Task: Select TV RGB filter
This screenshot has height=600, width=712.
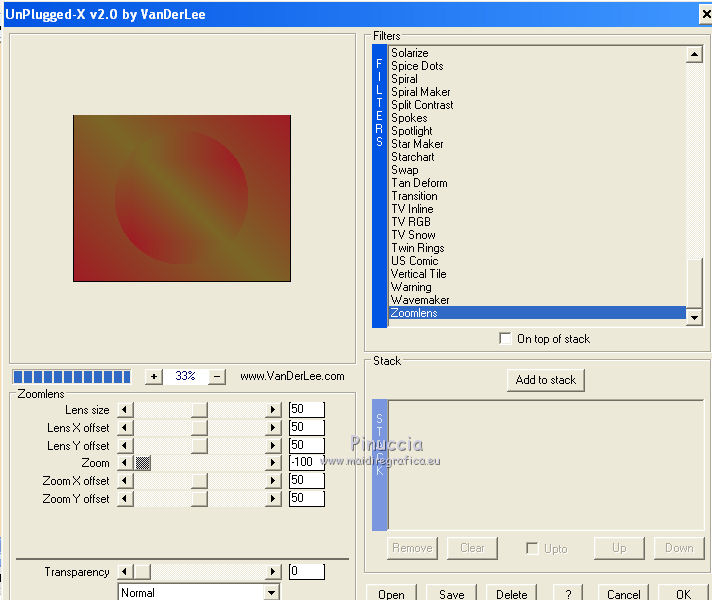Action: point(538,222)
